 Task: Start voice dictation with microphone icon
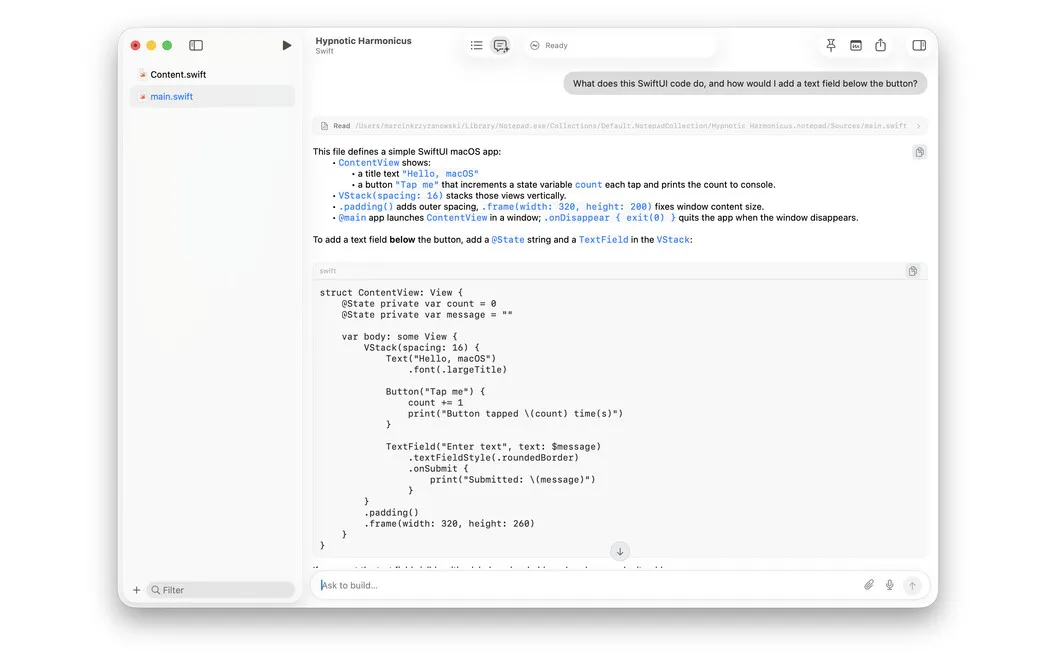[890, 585]
